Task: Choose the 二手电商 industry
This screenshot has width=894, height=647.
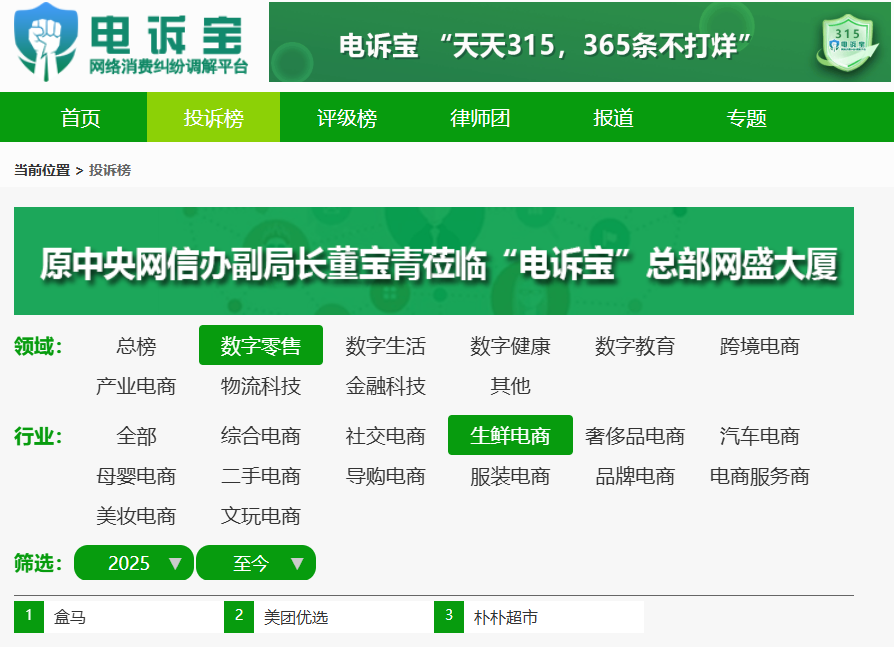Action: point(261,476)
